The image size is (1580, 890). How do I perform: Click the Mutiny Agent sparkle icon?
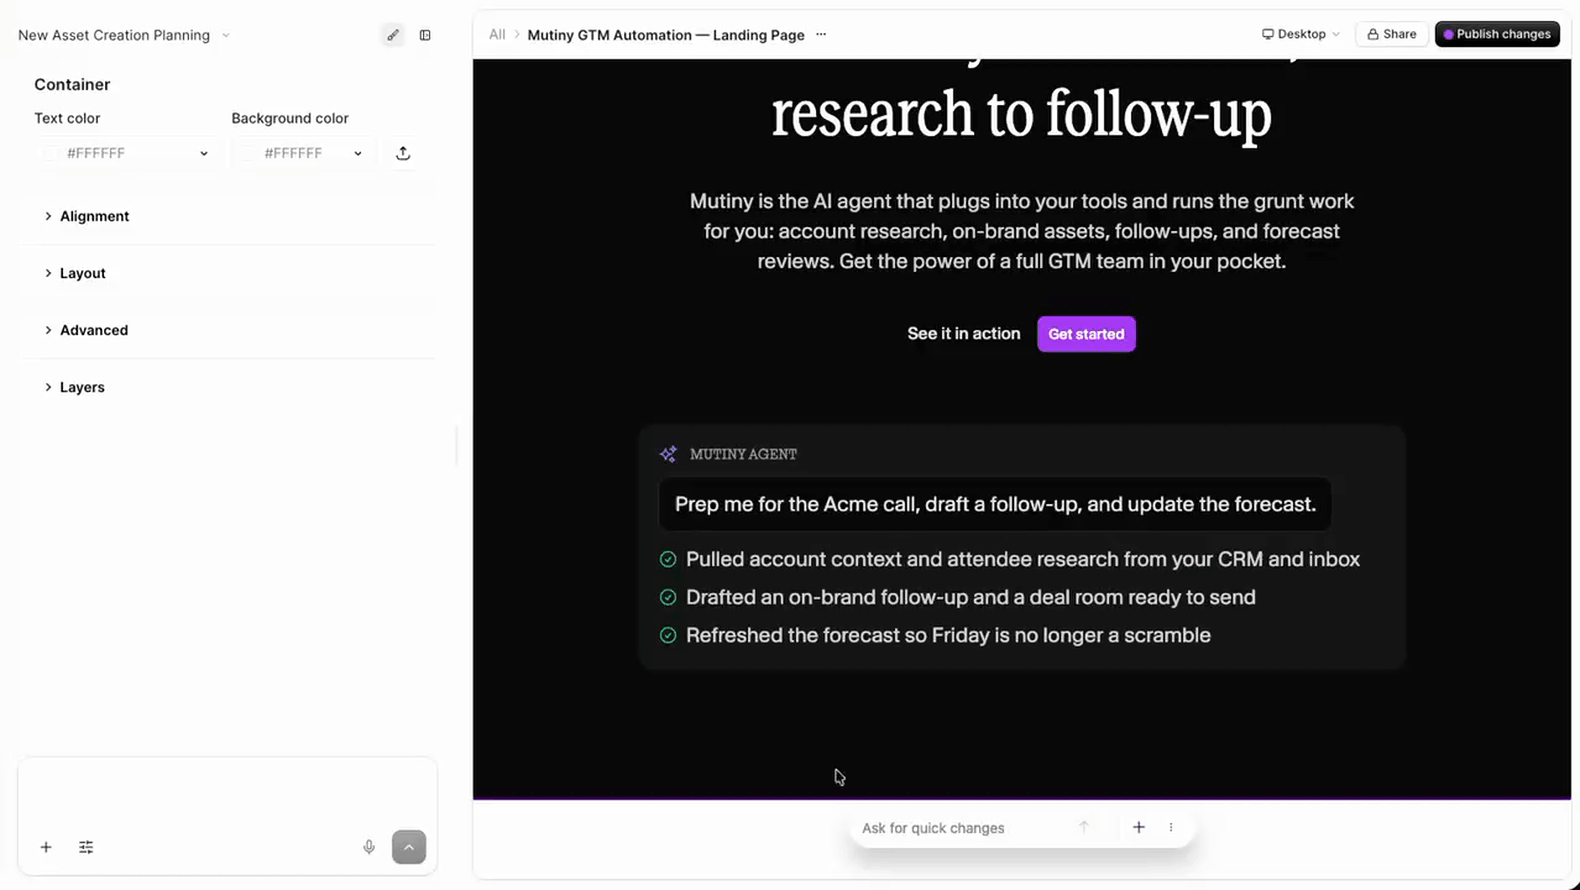pyautogui.click(x=668, y=454)
